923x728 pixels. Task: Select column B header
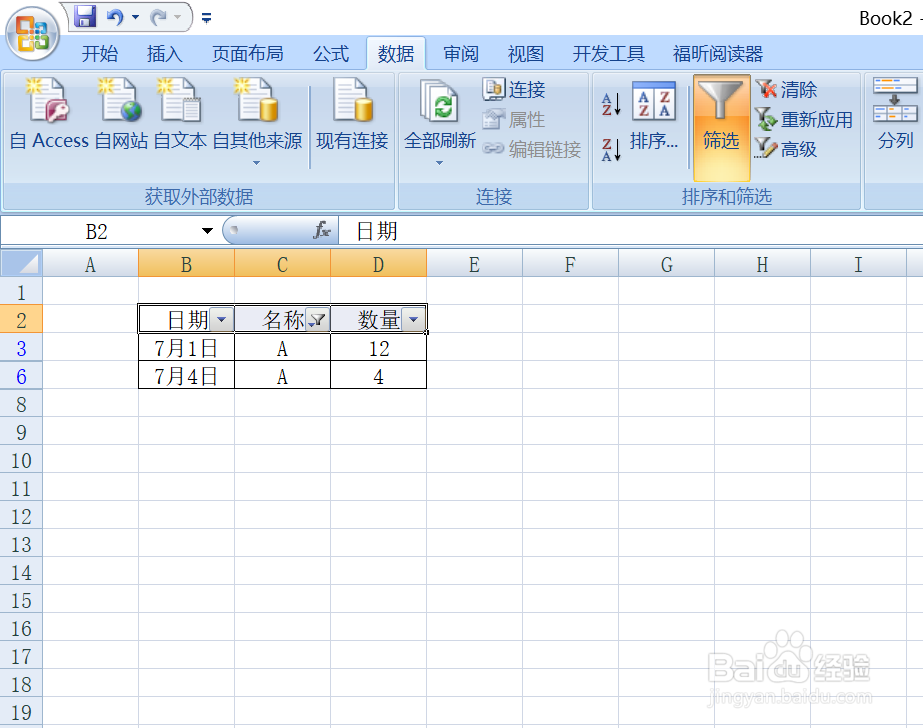point(186,264)
